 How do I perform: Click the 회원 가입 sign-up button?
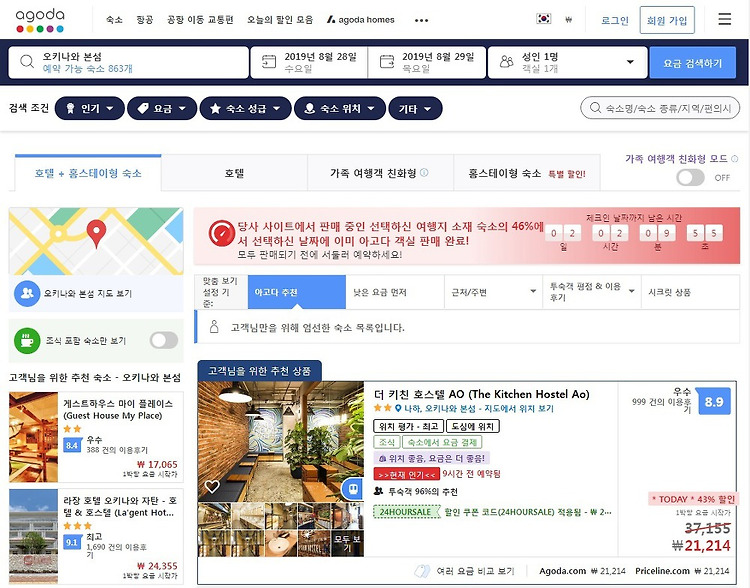(x=667, y=20)
